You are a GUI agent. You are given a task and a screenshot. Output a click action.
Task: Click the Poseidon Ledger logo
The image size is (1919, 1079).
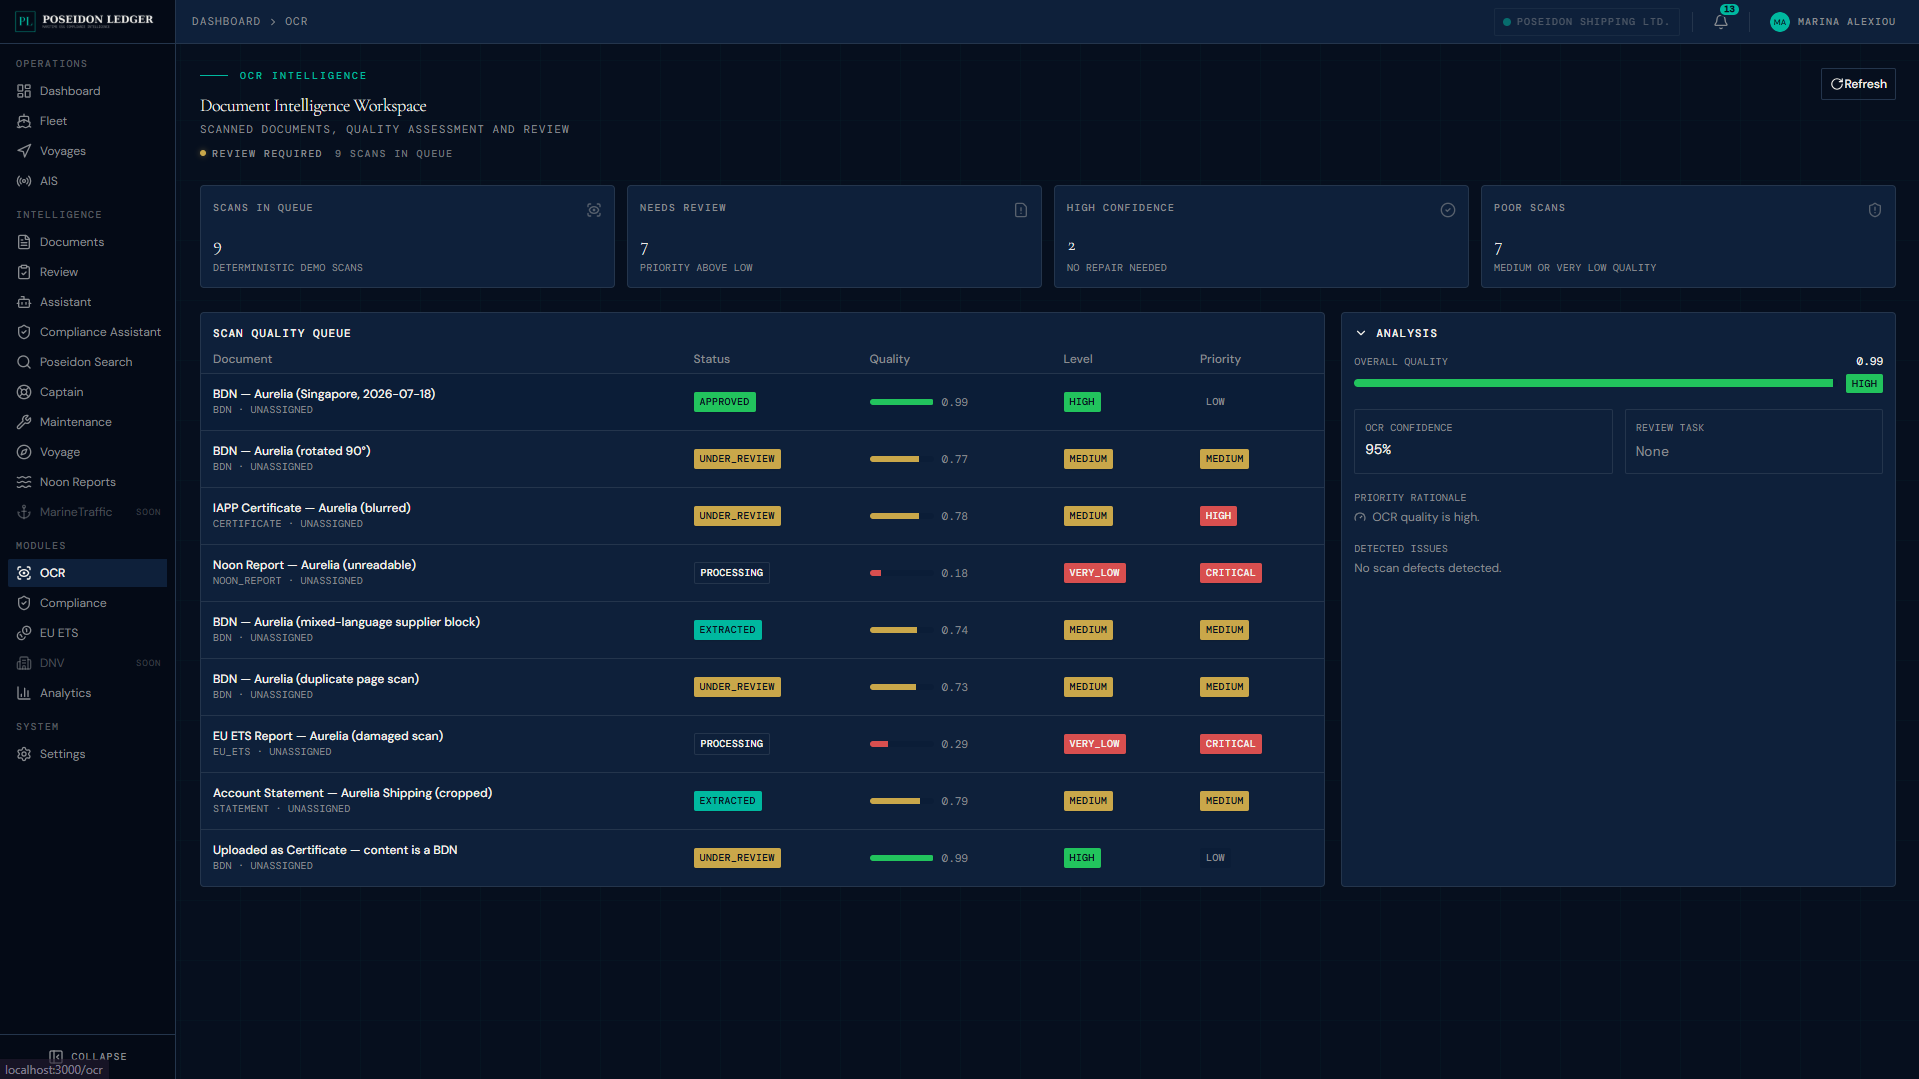(x=85, y=20)
